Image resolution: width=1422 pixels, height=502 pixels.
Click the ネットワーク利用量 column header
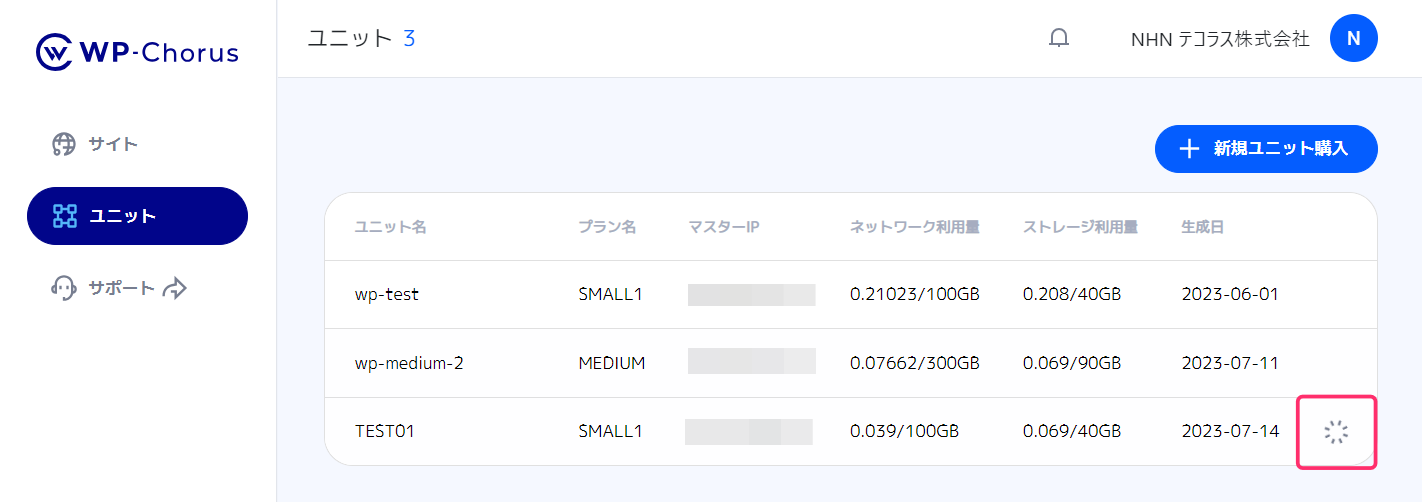(914, 227)
